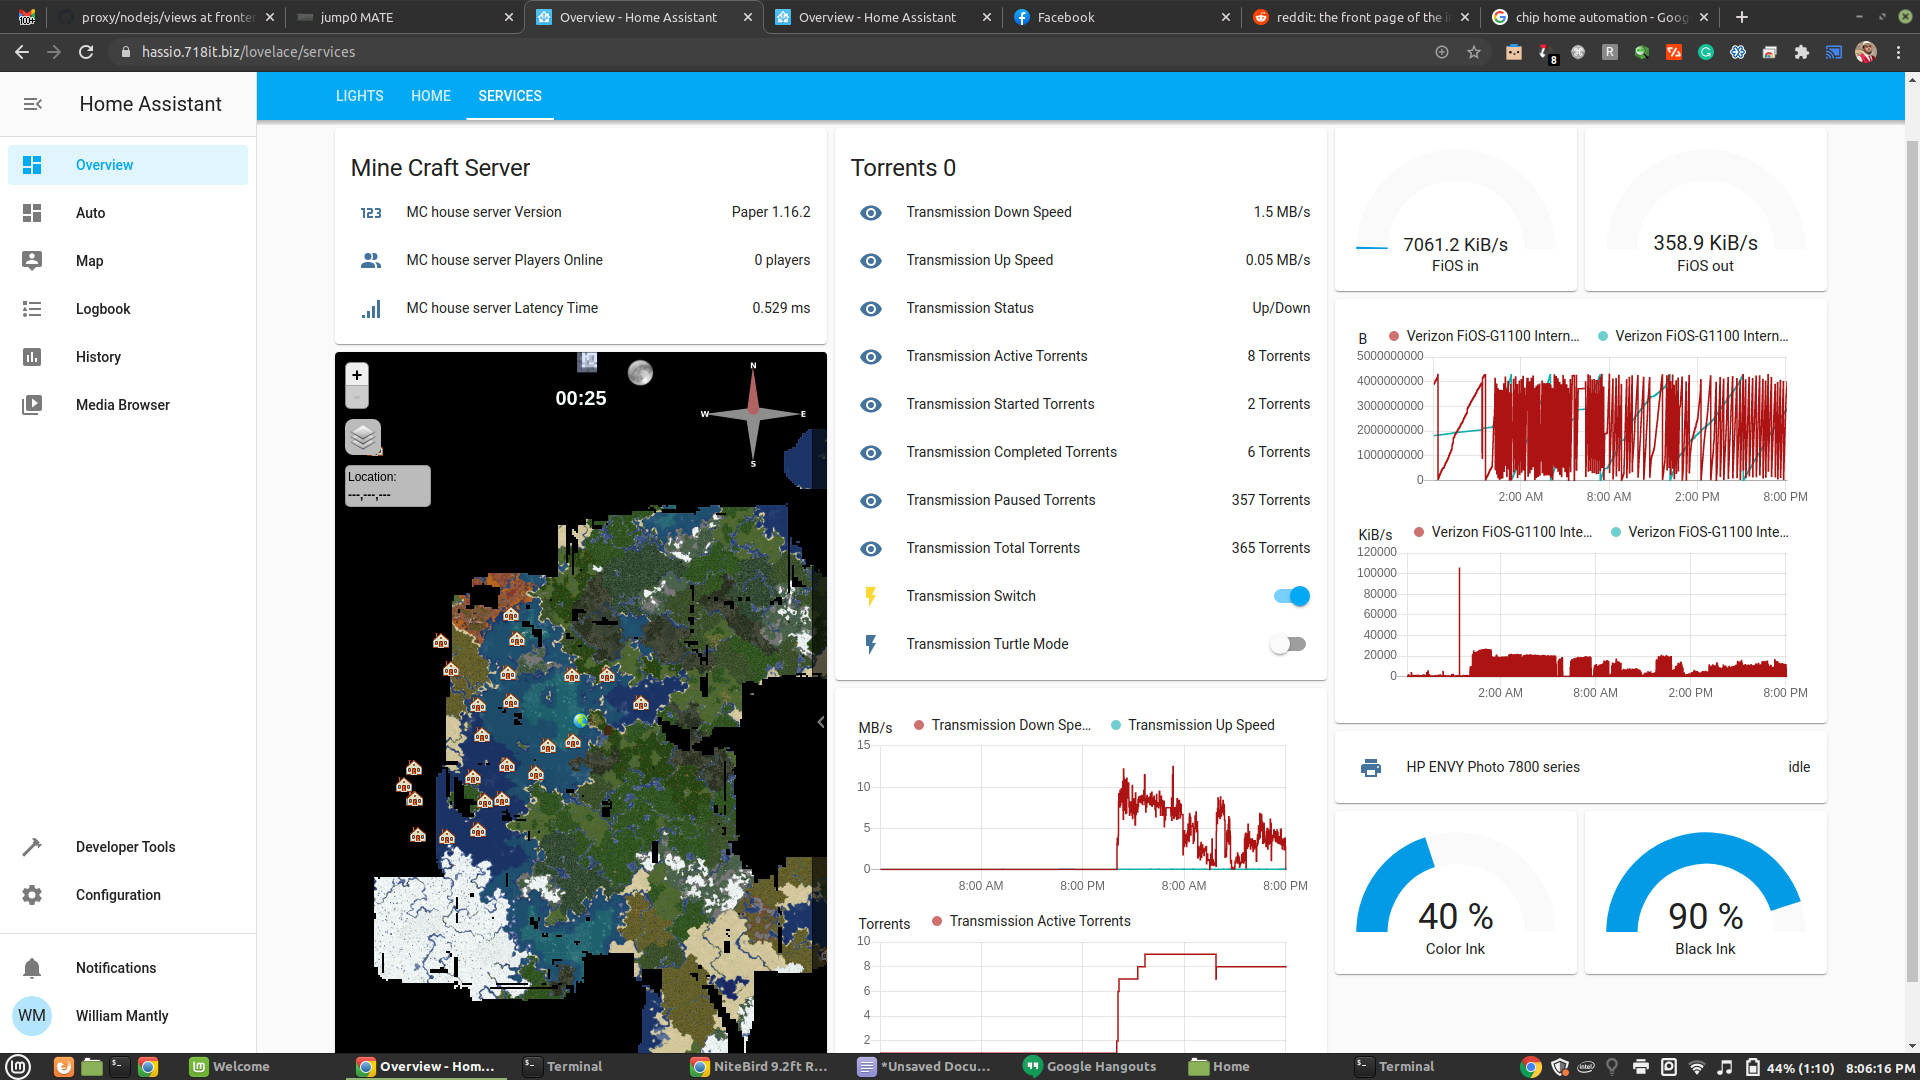
Task: Turn off the Transmission Switch toggle
Action: (x=1291, y=596)
